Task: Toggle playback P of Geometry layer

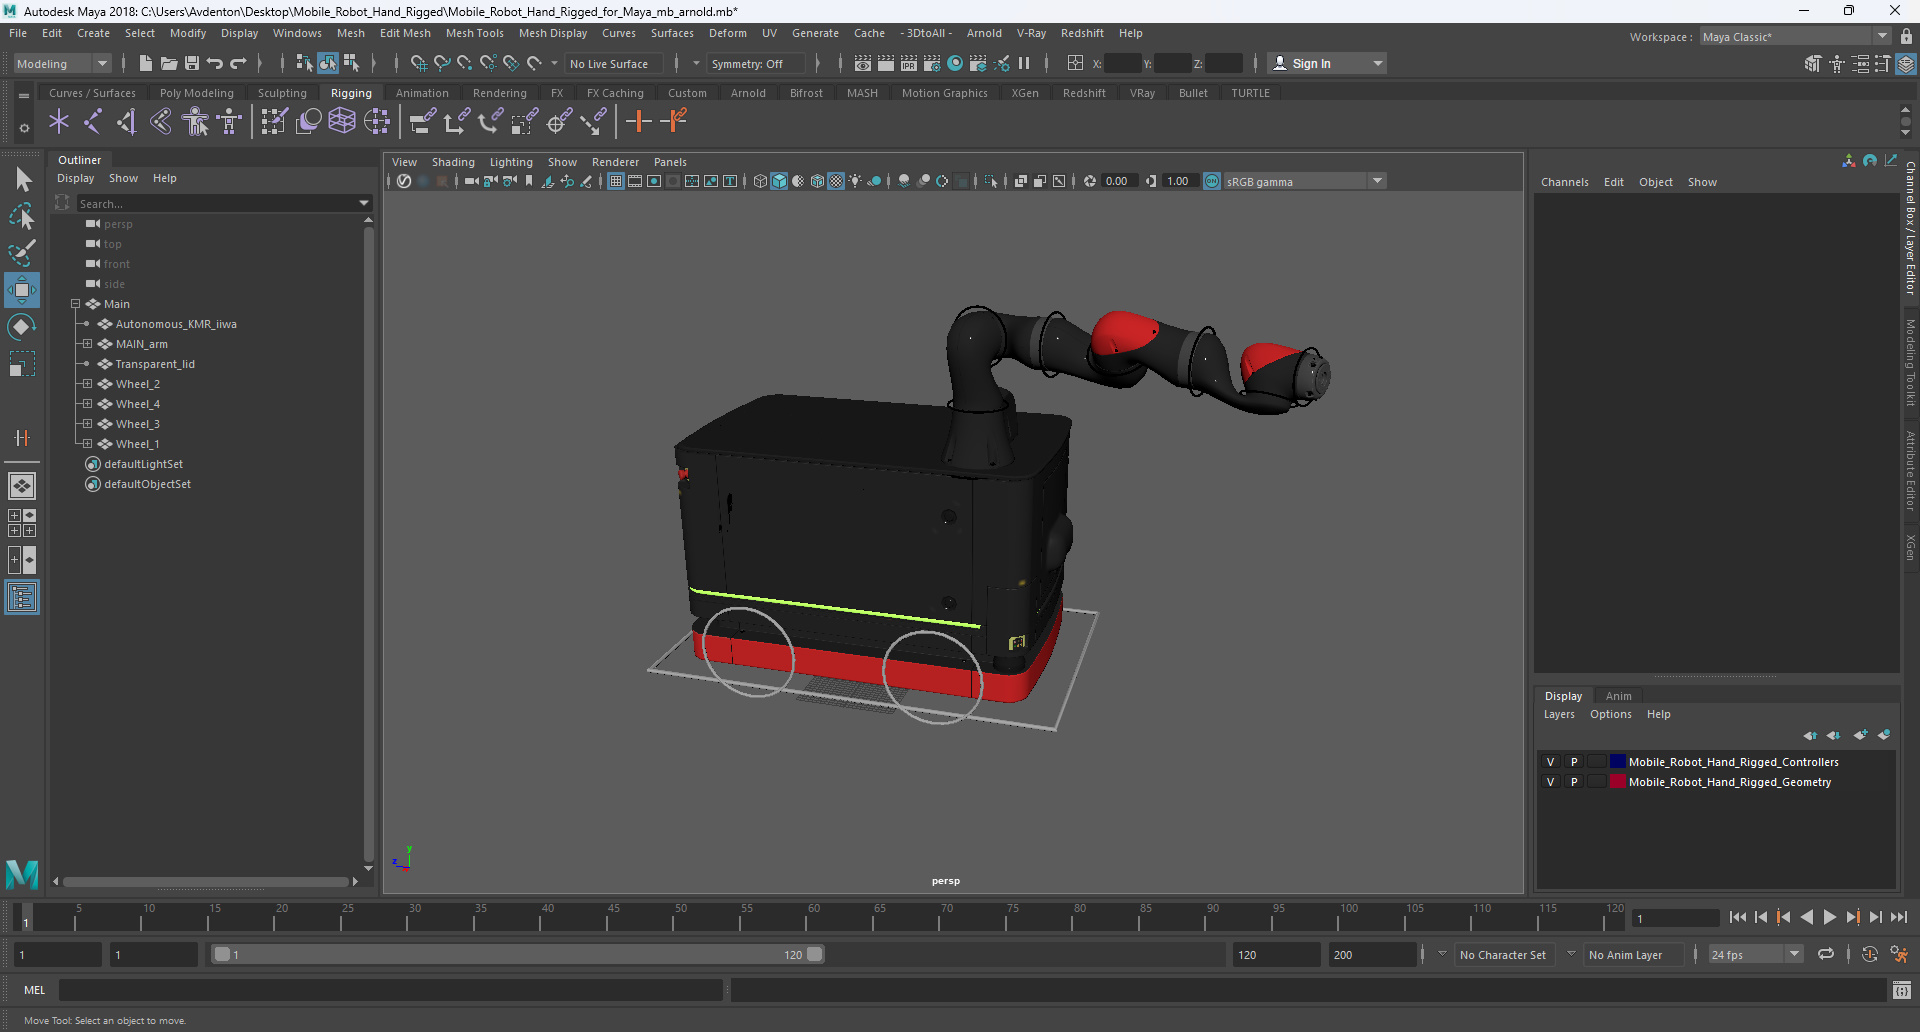Action: pos(1574,782)
